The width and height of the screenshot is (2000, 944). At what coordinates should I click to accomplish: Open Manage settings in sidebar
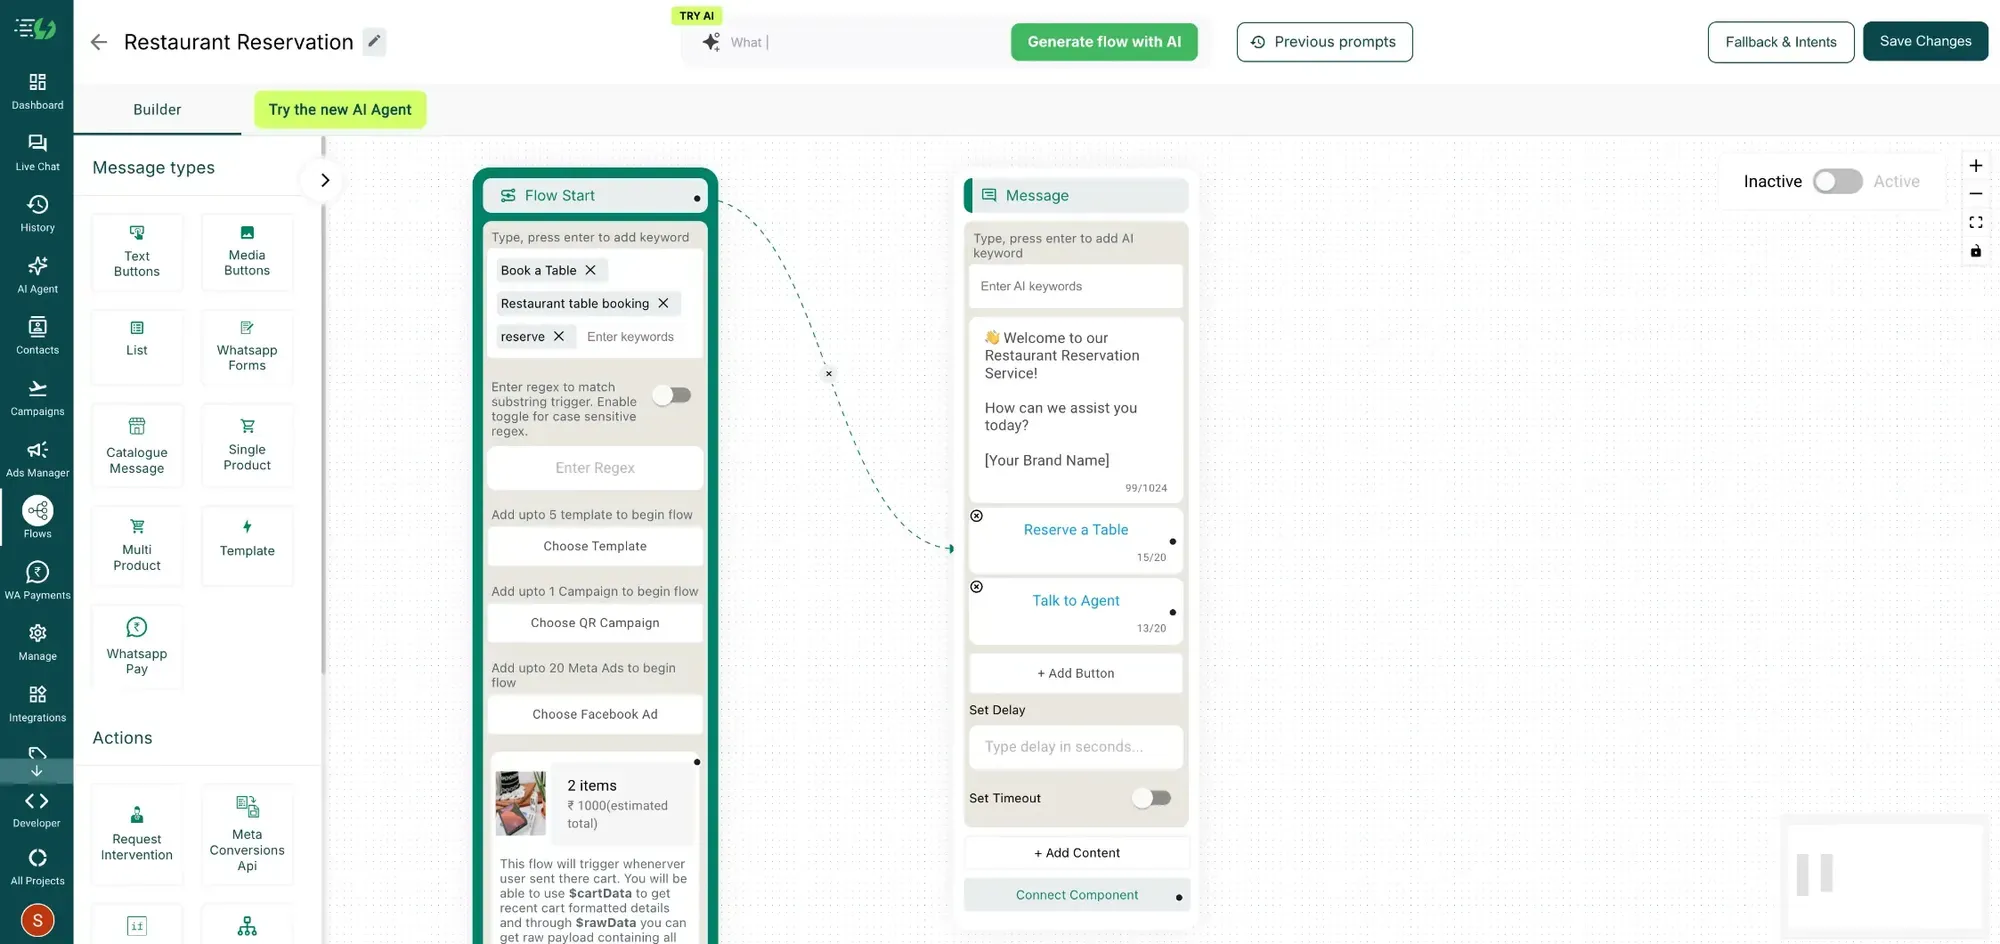37,642
